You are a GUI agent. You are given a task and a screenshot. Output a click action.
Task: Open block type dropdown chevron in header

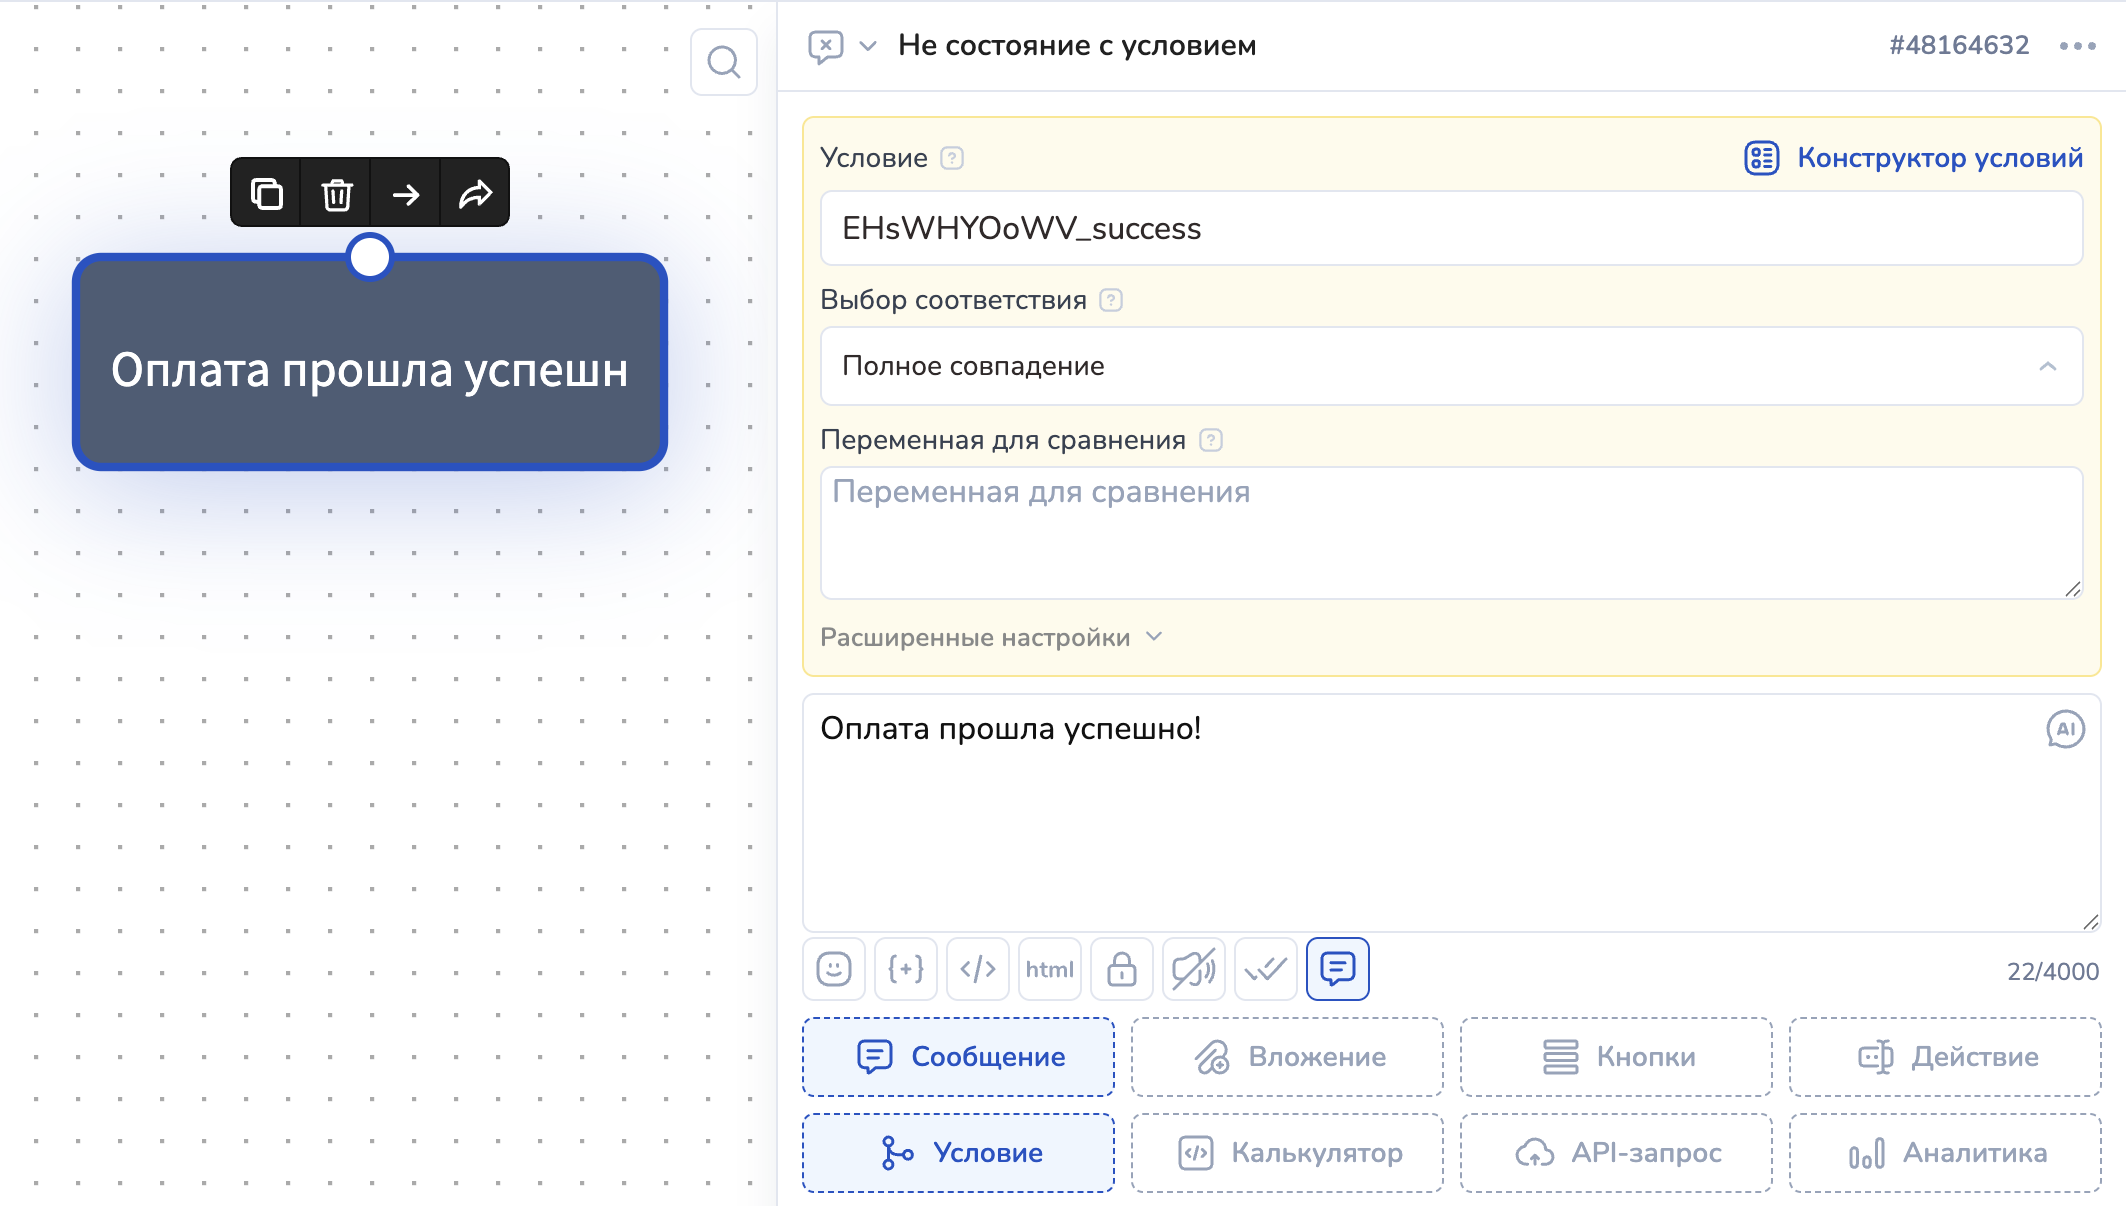pyautogui.click(x=868, y=46)
